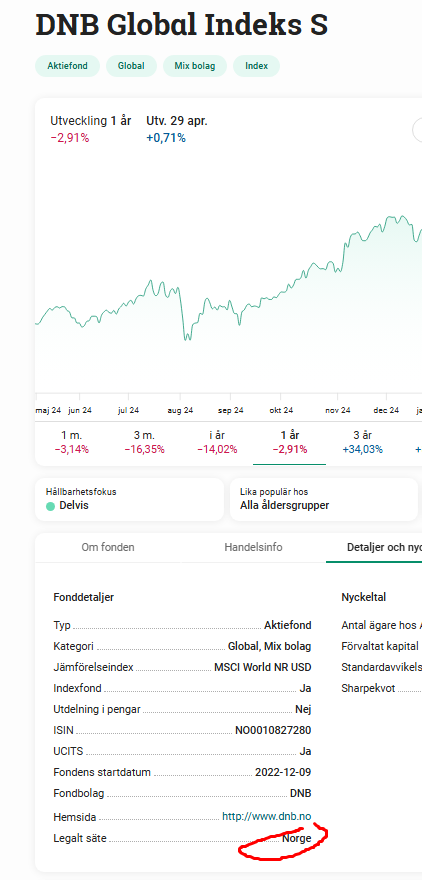Click the Global tag chip

tap(131, 66)
